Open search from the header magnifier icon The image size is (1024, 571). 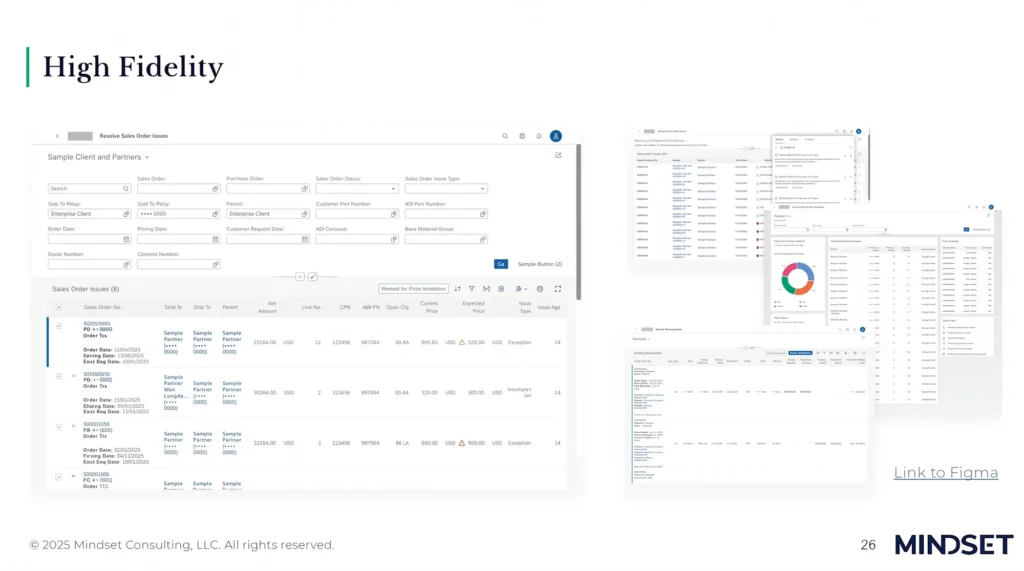[505, 136]
